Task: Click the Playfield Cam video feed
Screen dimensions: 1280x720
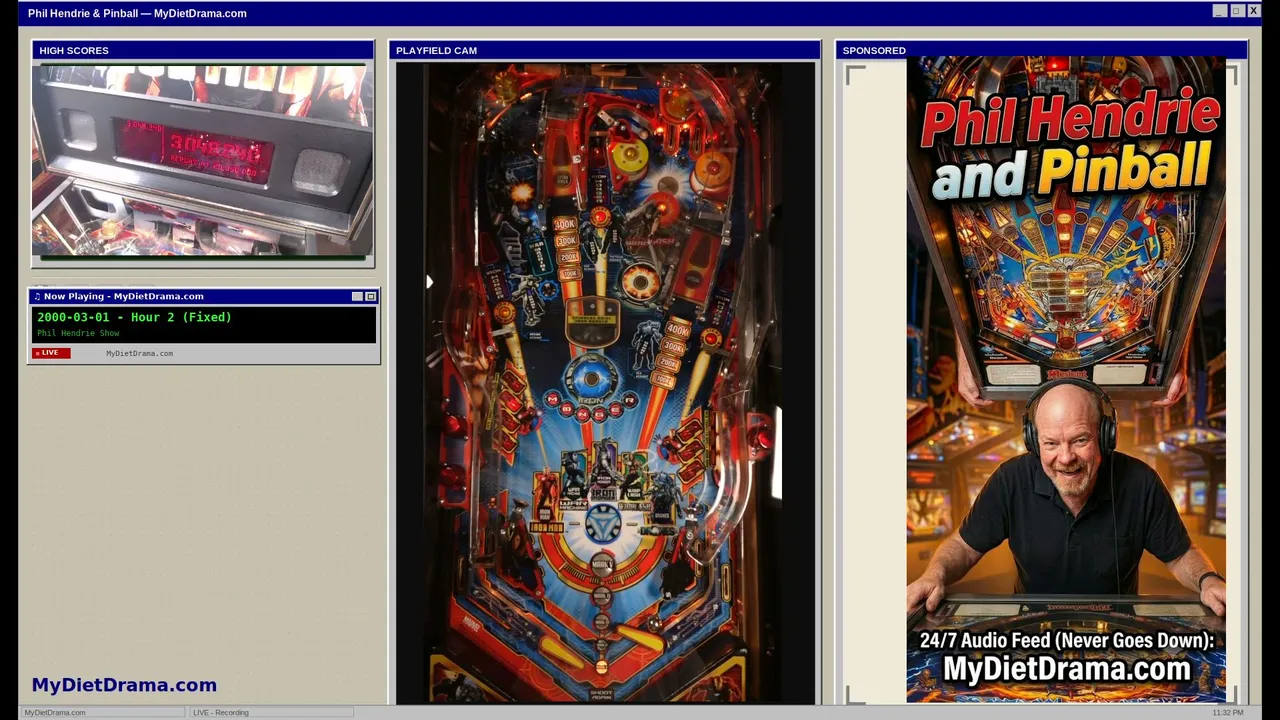Action: 605,383
